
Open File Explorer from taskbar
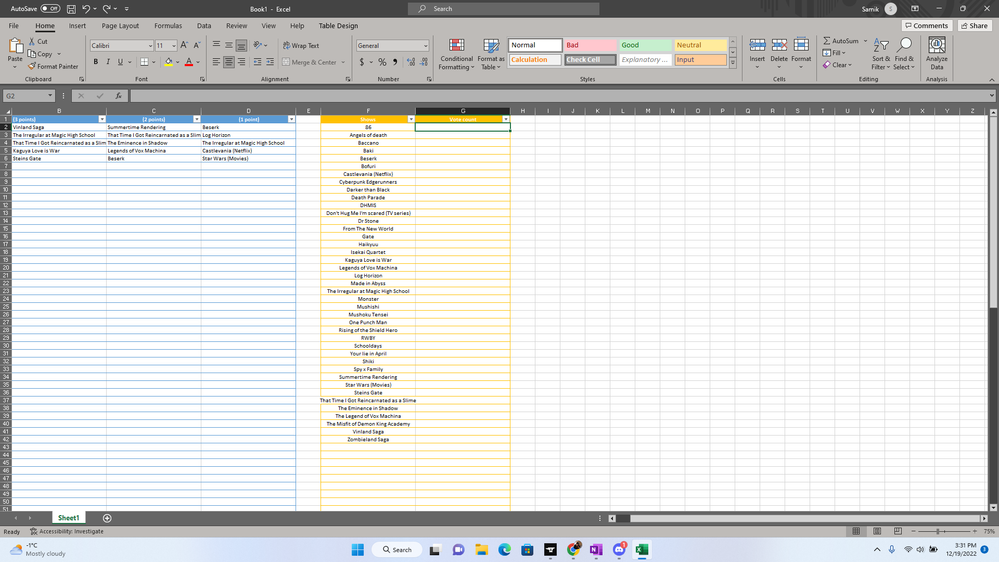tap(481, 549)
